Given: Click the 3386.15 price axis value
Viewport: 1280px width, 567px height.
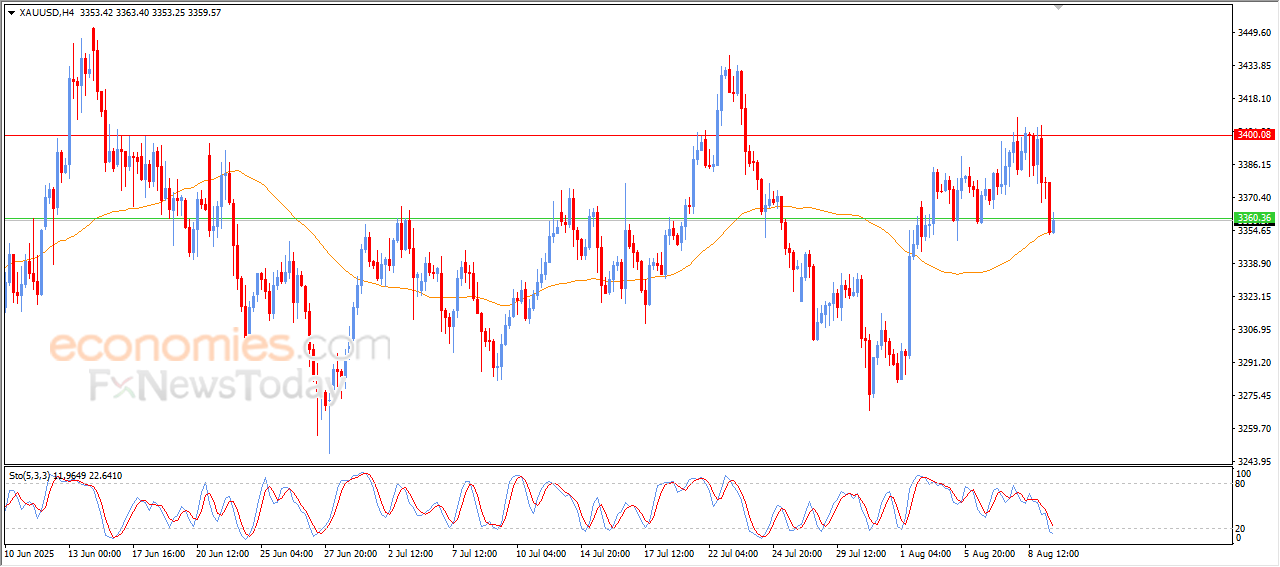Looking at the screenshot, I should (x=1253, y=165).
